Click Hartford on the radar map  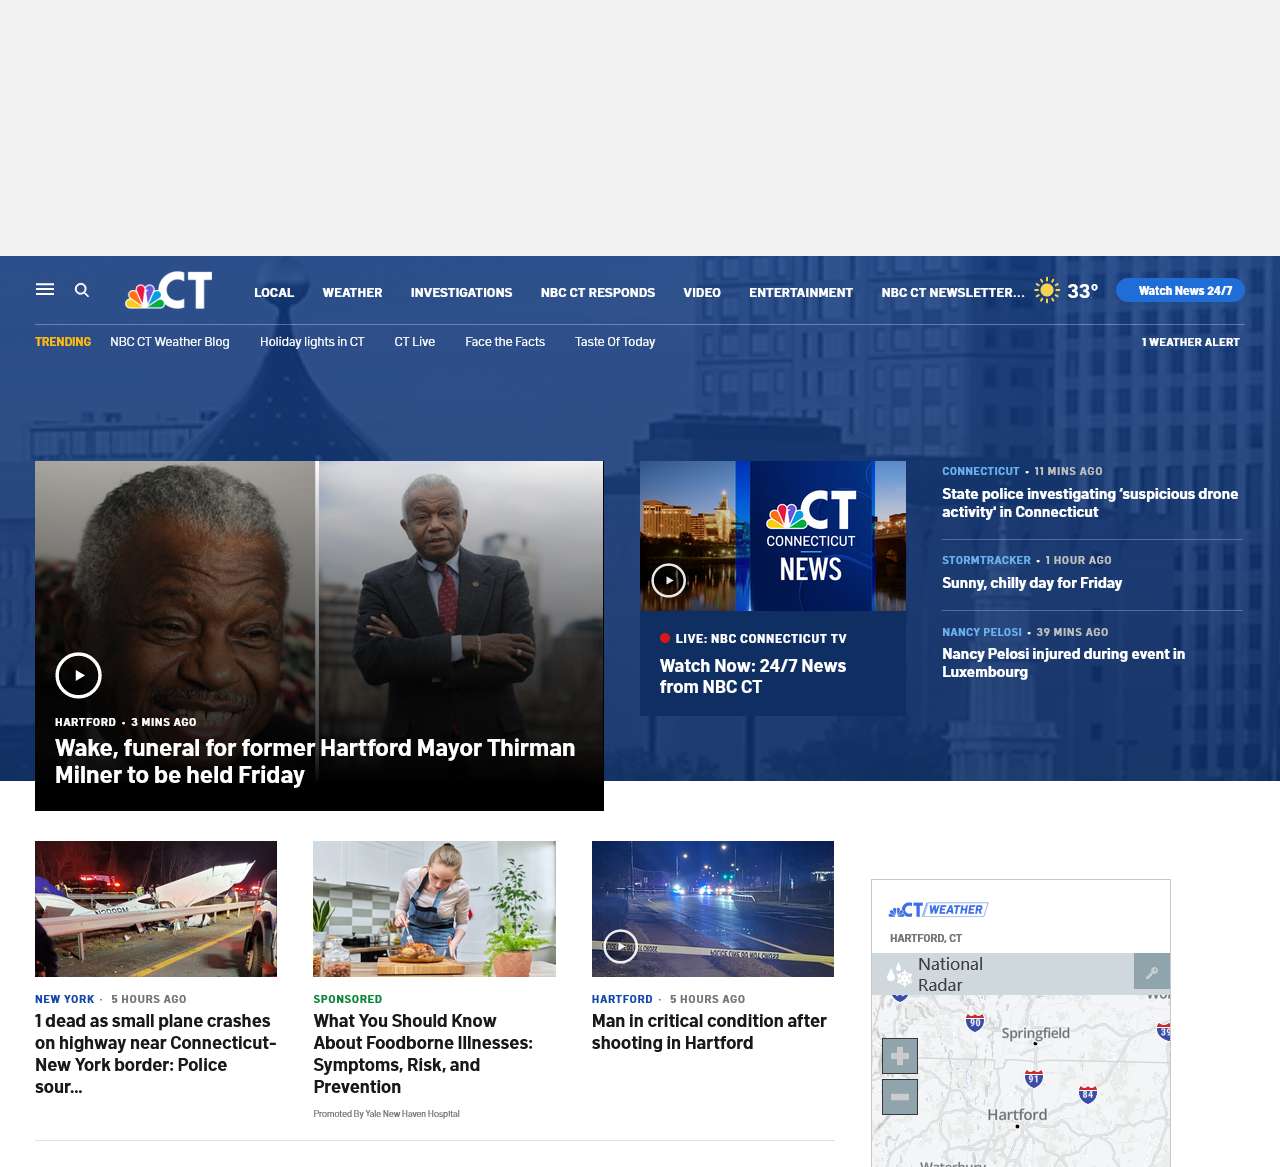[x=1017, y=1114]
